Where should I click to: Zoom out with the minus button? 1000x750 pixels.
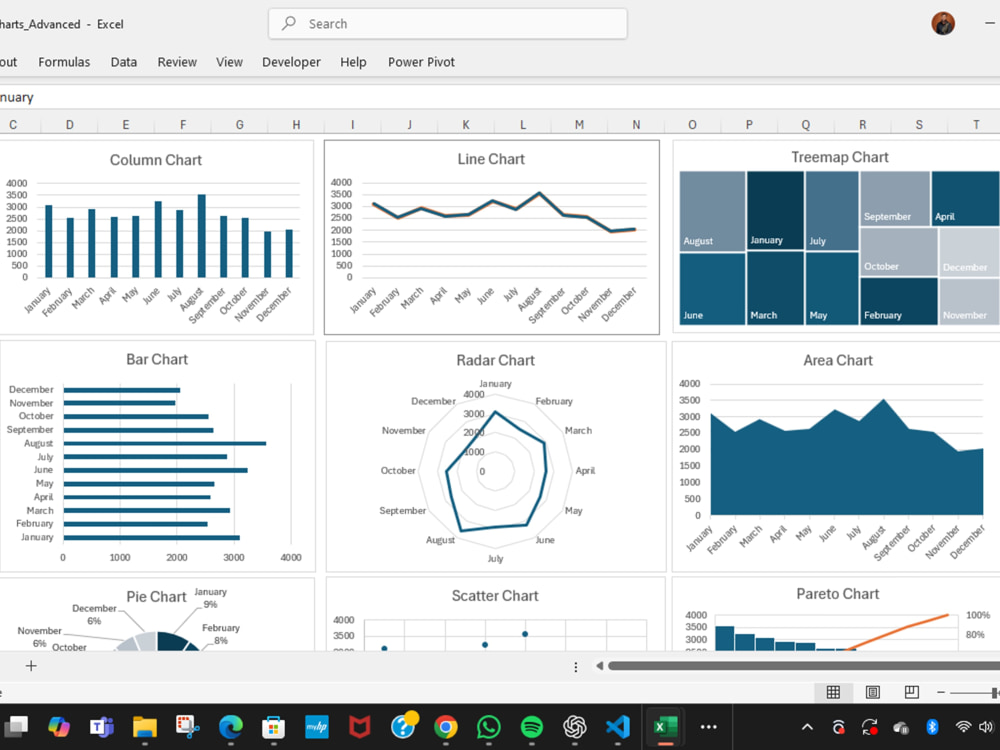pos(940,692)
